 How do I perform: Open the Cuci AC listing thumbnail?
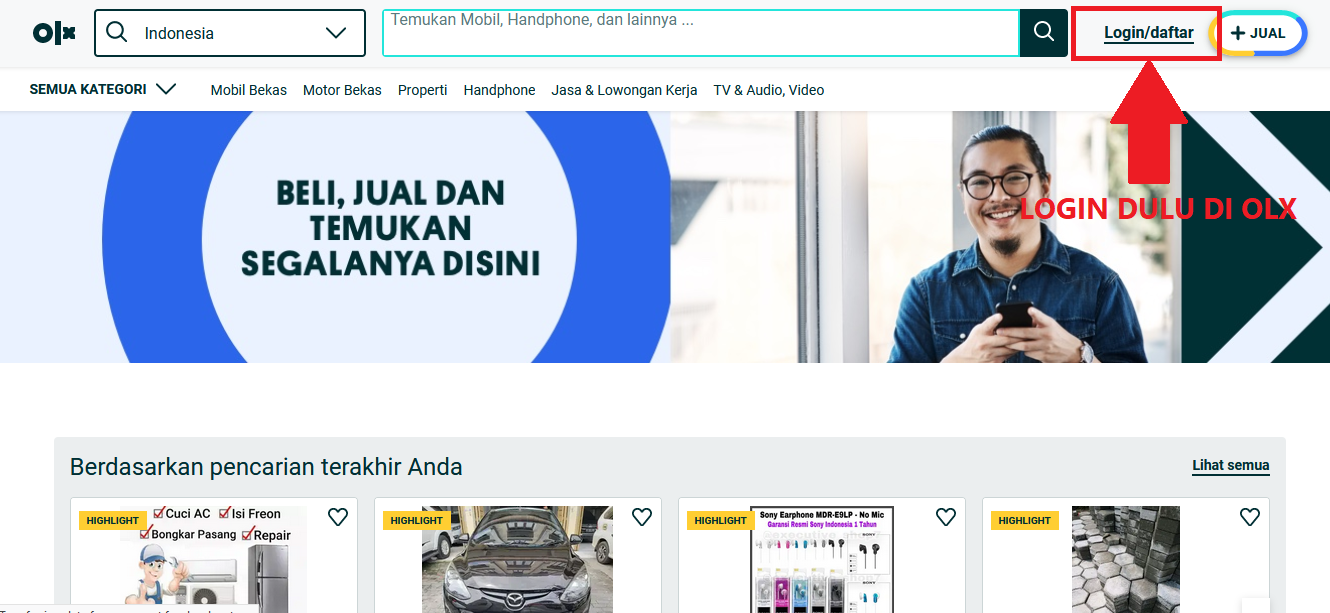[214, 559]
